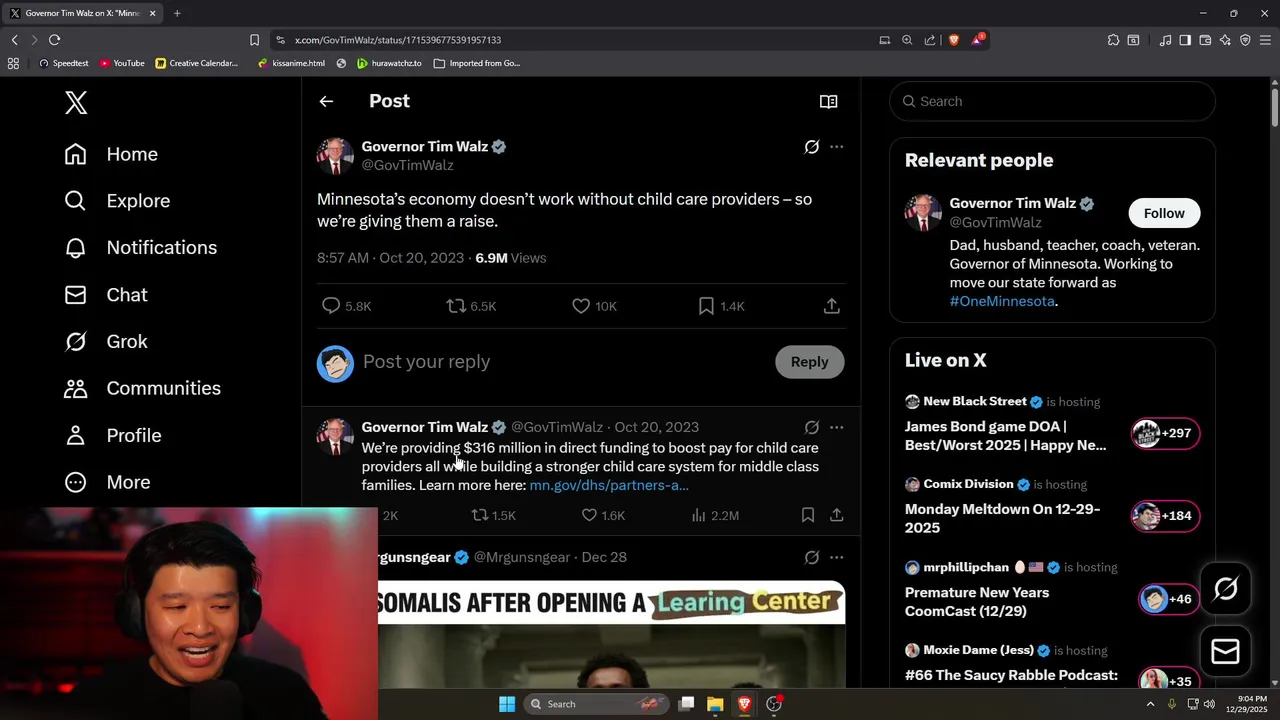
Task: Open reader view icon beside Post header
Action: [x=828, y=101]
